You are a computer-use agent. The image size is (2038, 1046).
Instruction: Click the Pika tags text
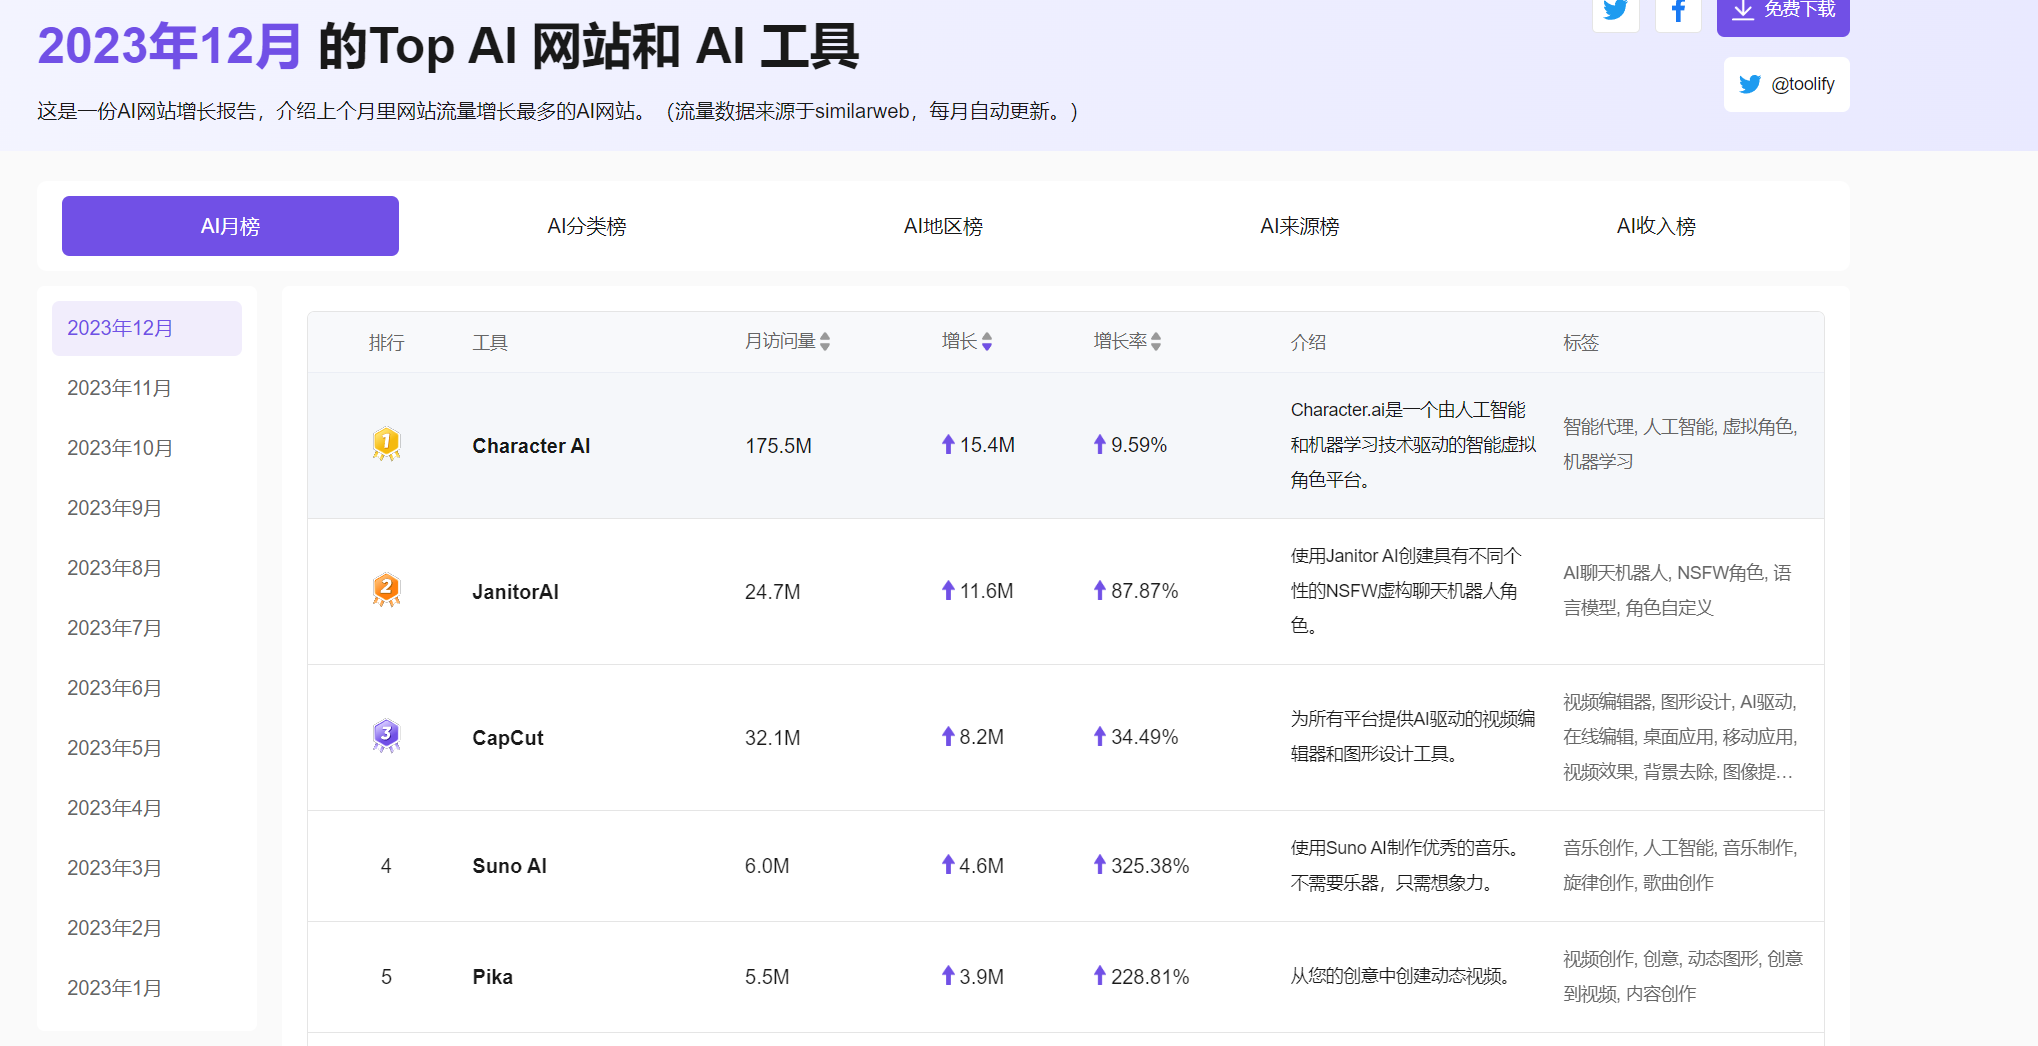point(1683,976)
